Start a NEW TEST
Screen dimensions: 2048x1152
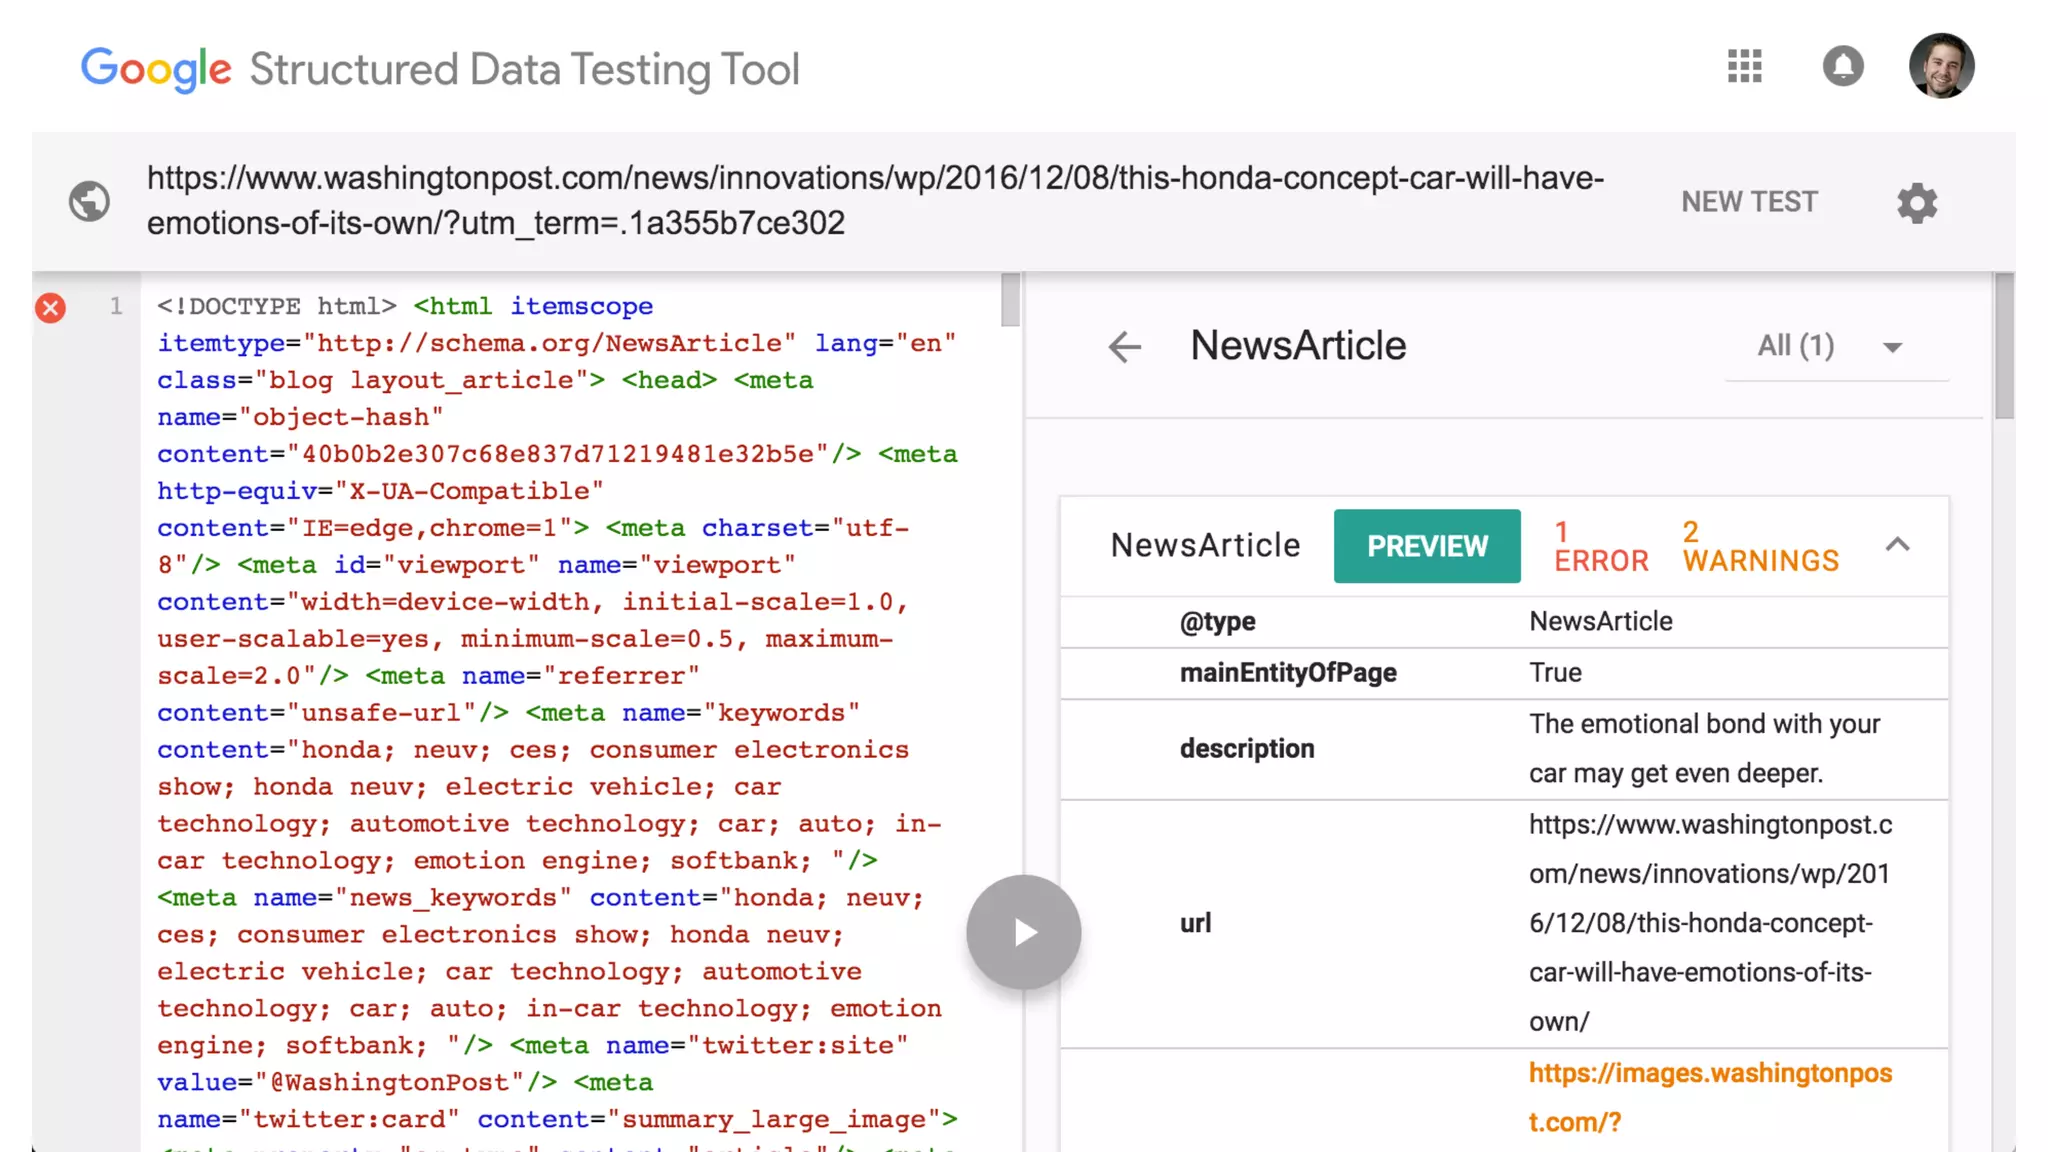pos(1749,202)
